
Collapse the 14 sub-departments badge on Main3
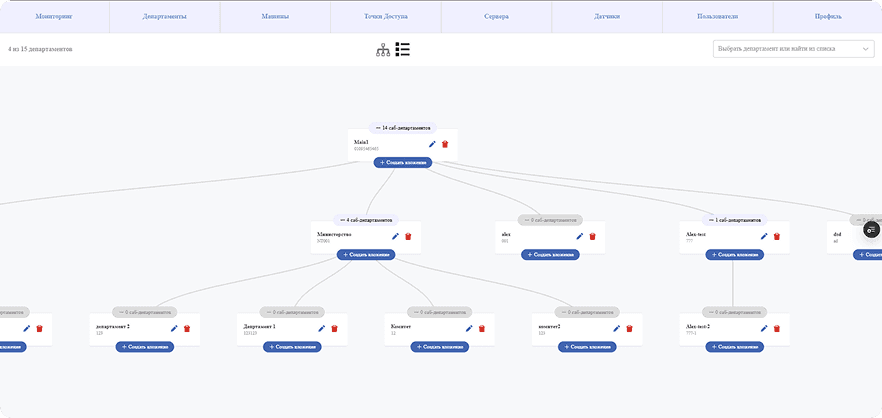click(x=403, y=128)
